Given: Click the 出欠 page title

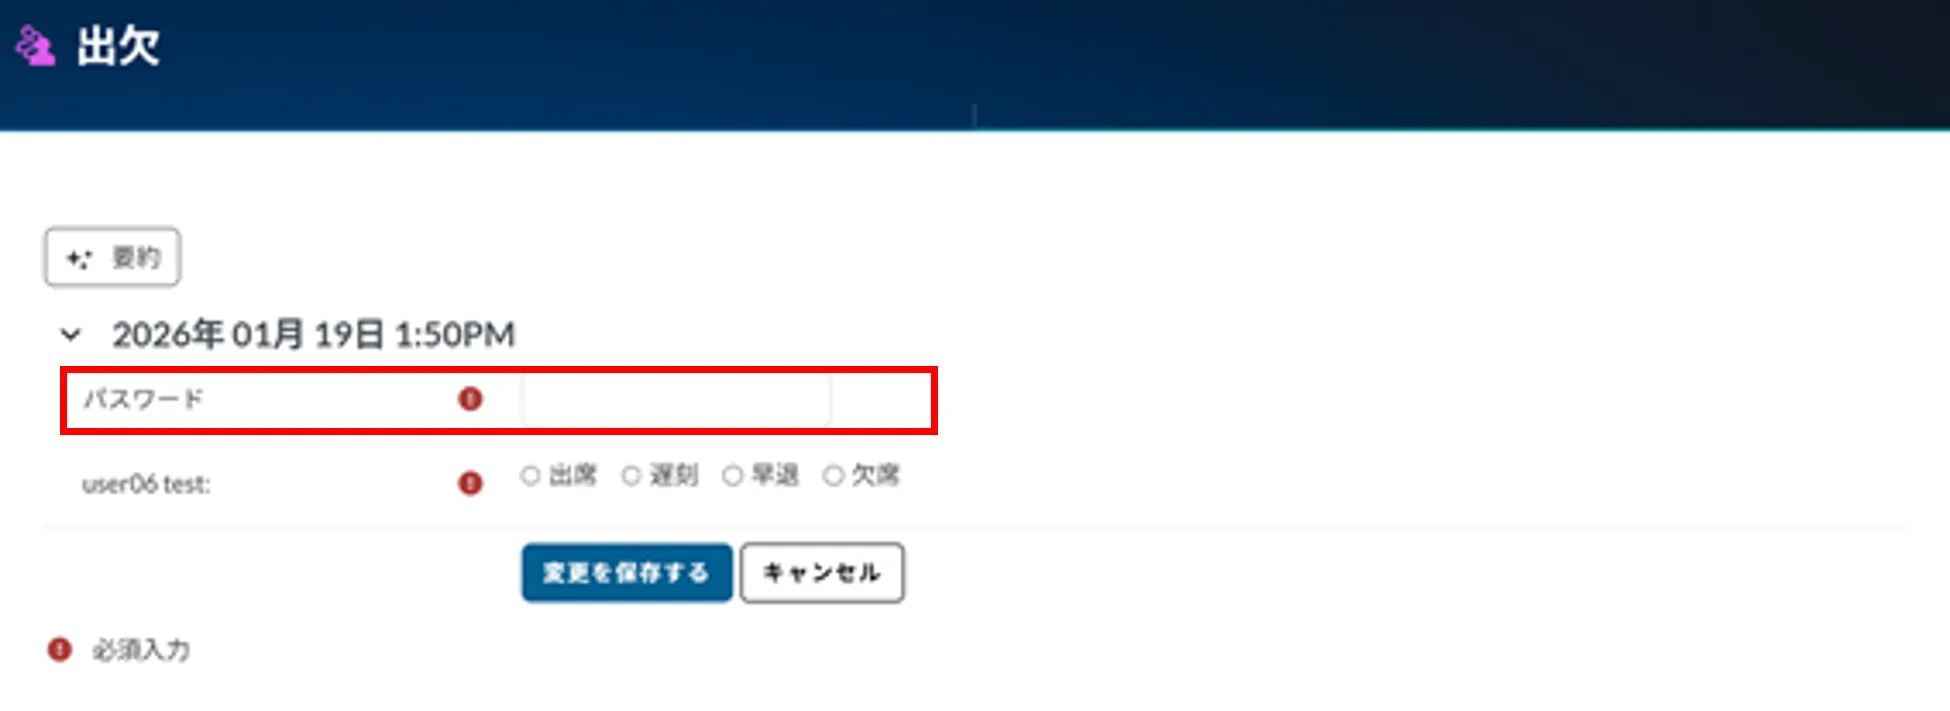Looking at the screenshot, I should click(118, 46).
